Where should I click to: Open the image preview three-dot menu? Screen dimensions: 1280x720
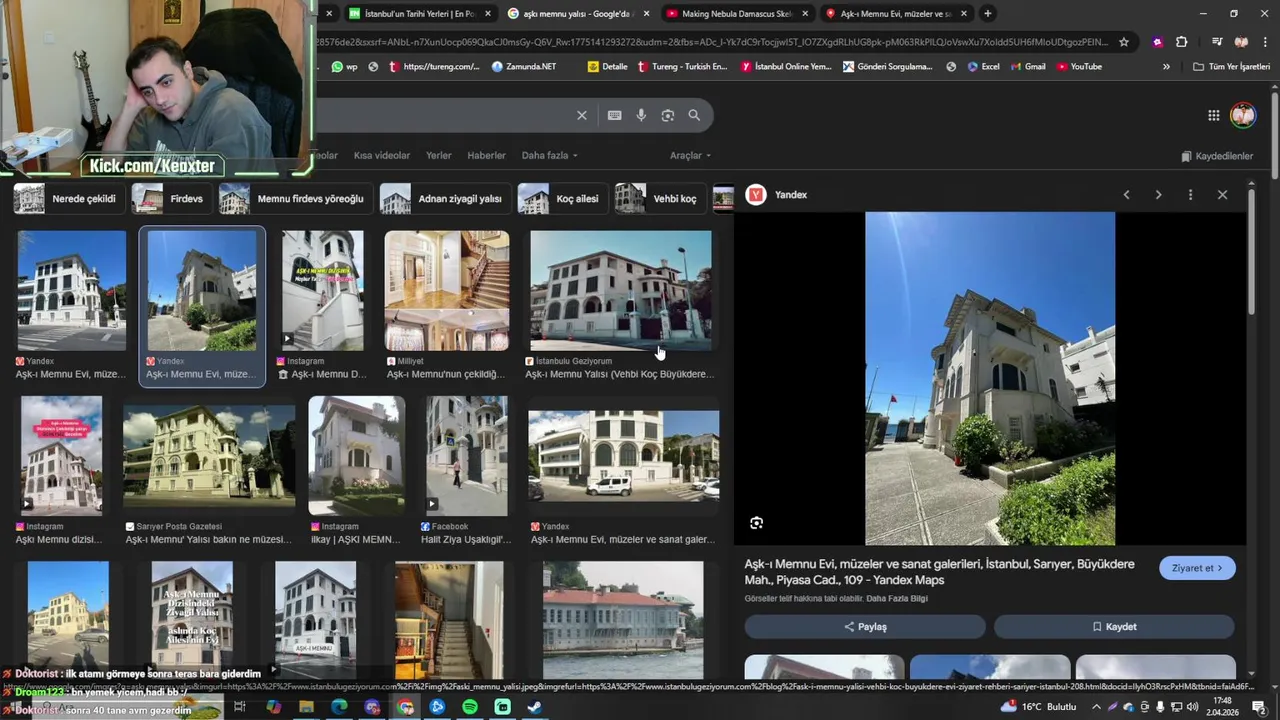tap(1190, 195)
